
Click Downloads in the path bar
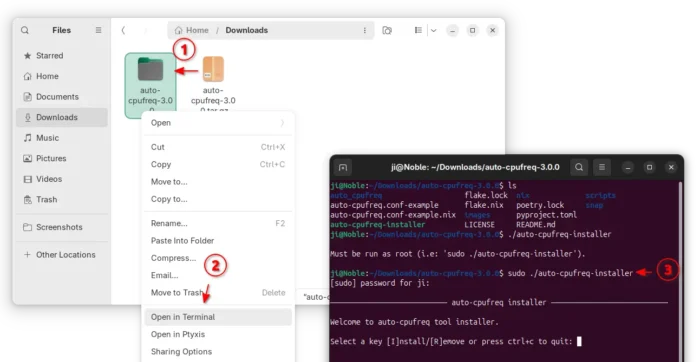point(246,30)
